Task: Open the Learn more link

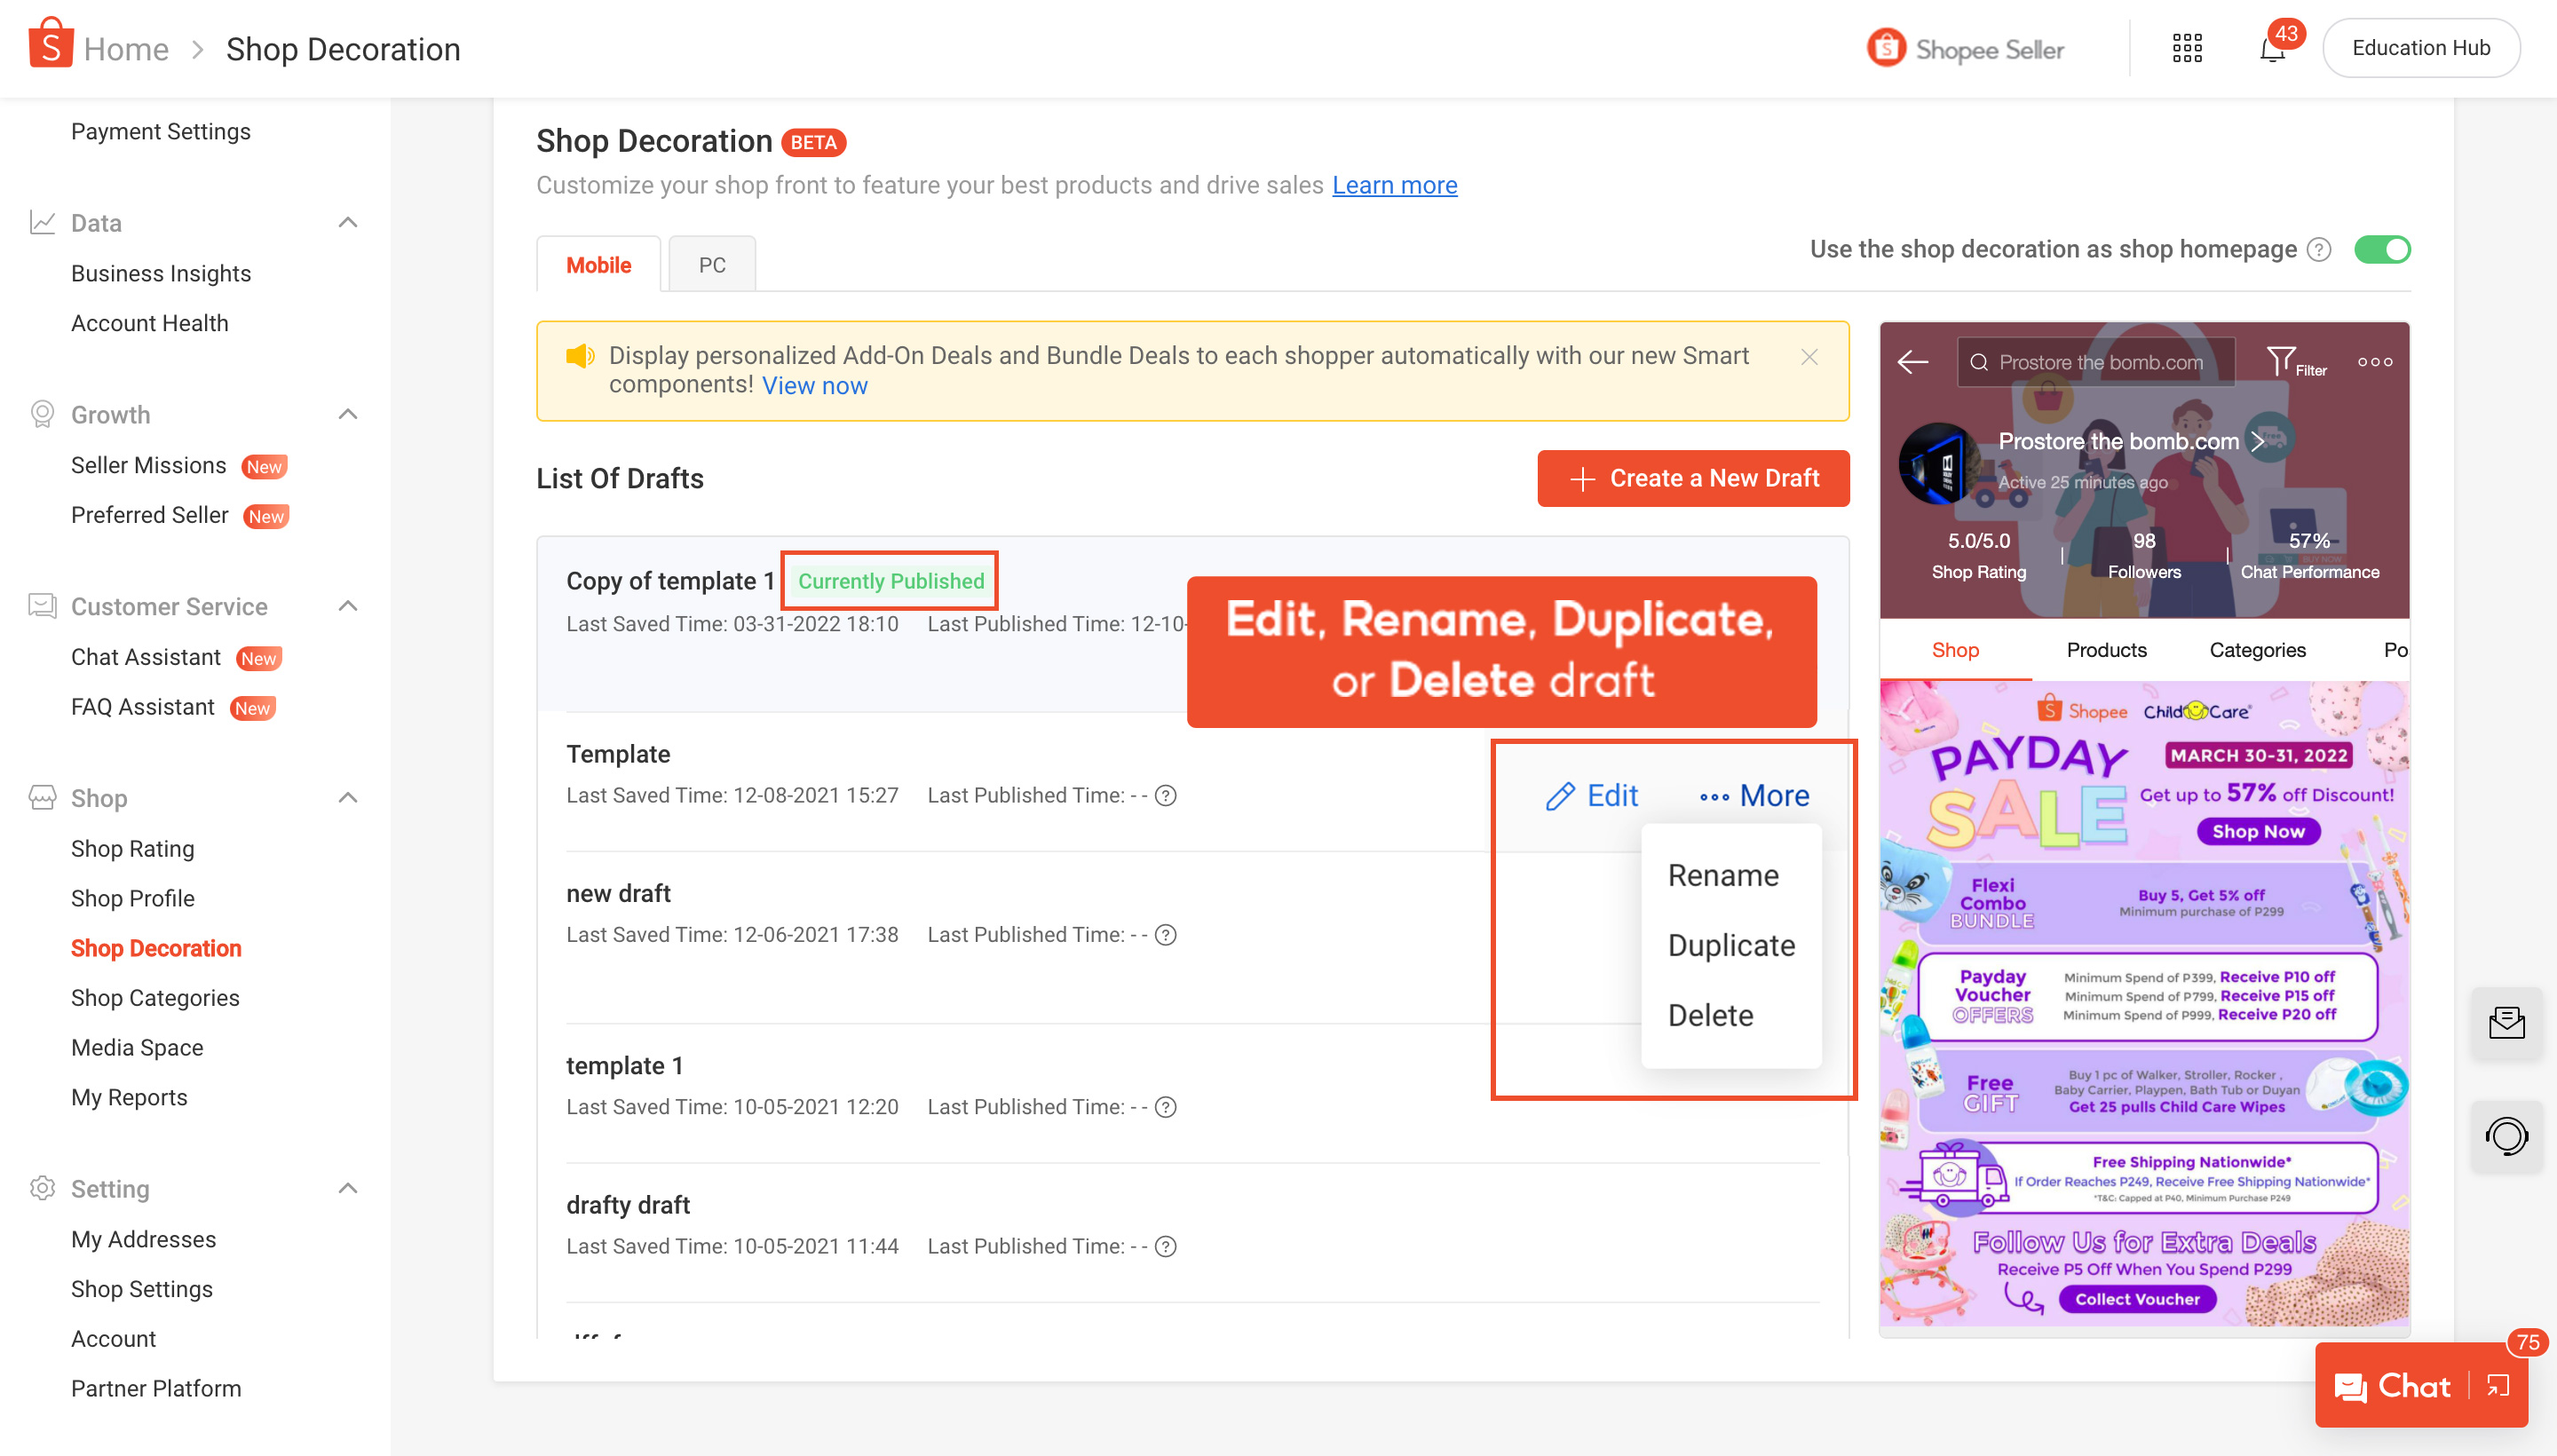Action: pos(1394,184)
